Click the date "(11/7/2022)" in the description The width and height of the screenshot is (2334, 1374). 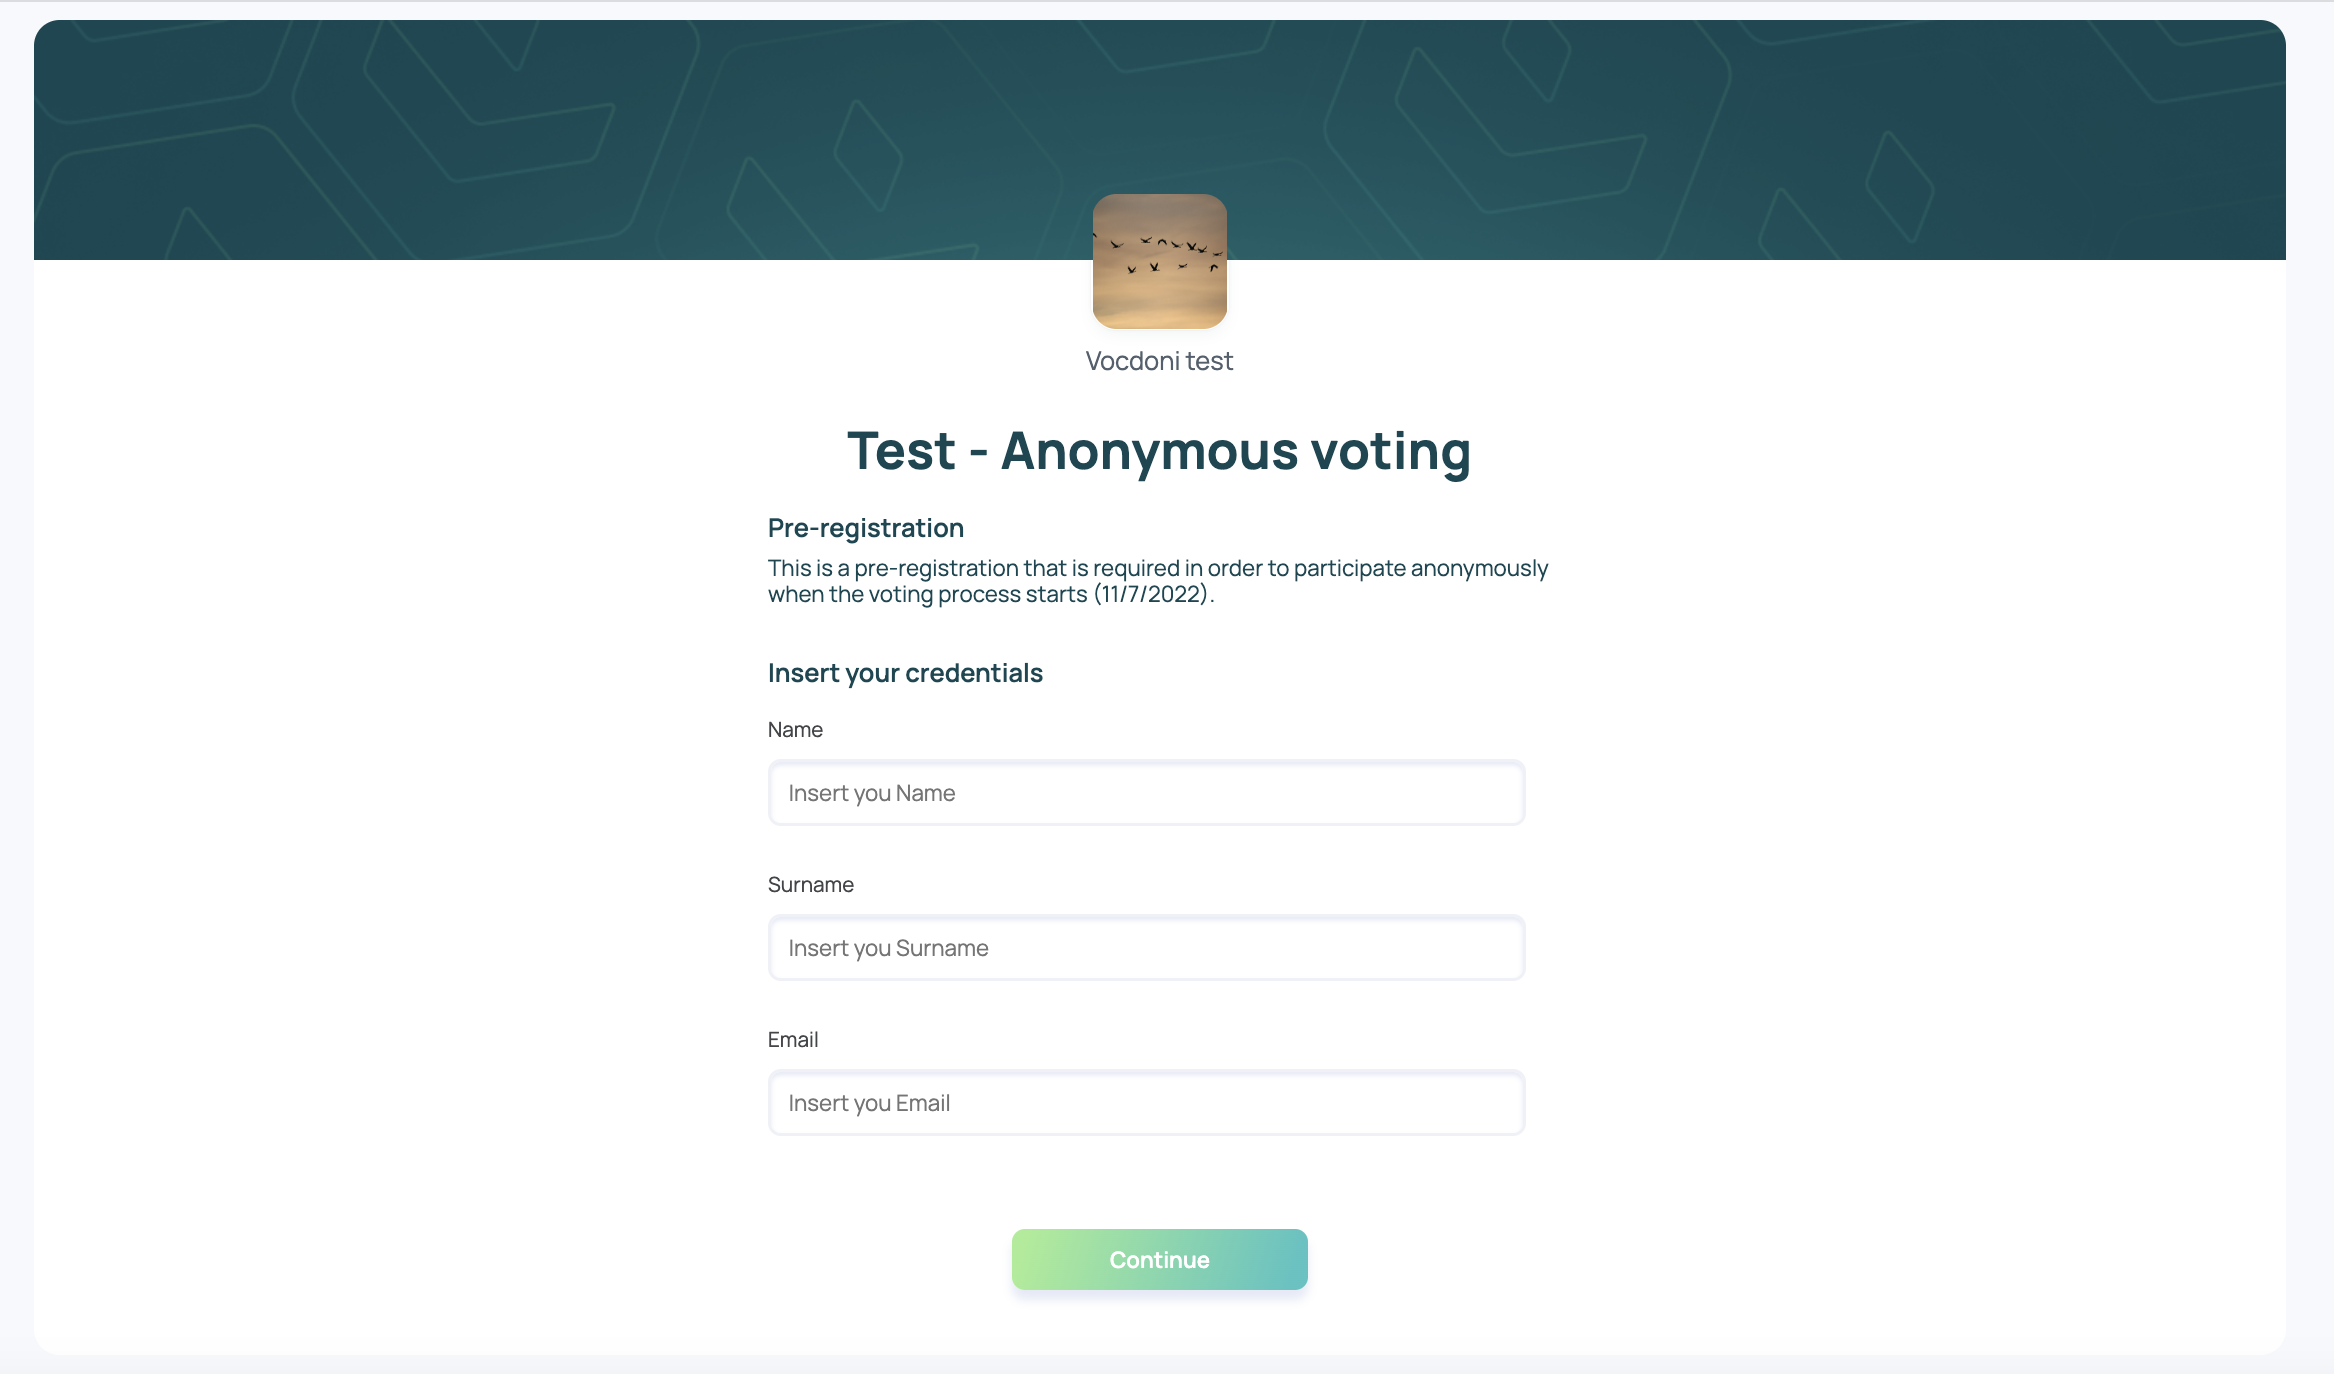pos(1152,595)
